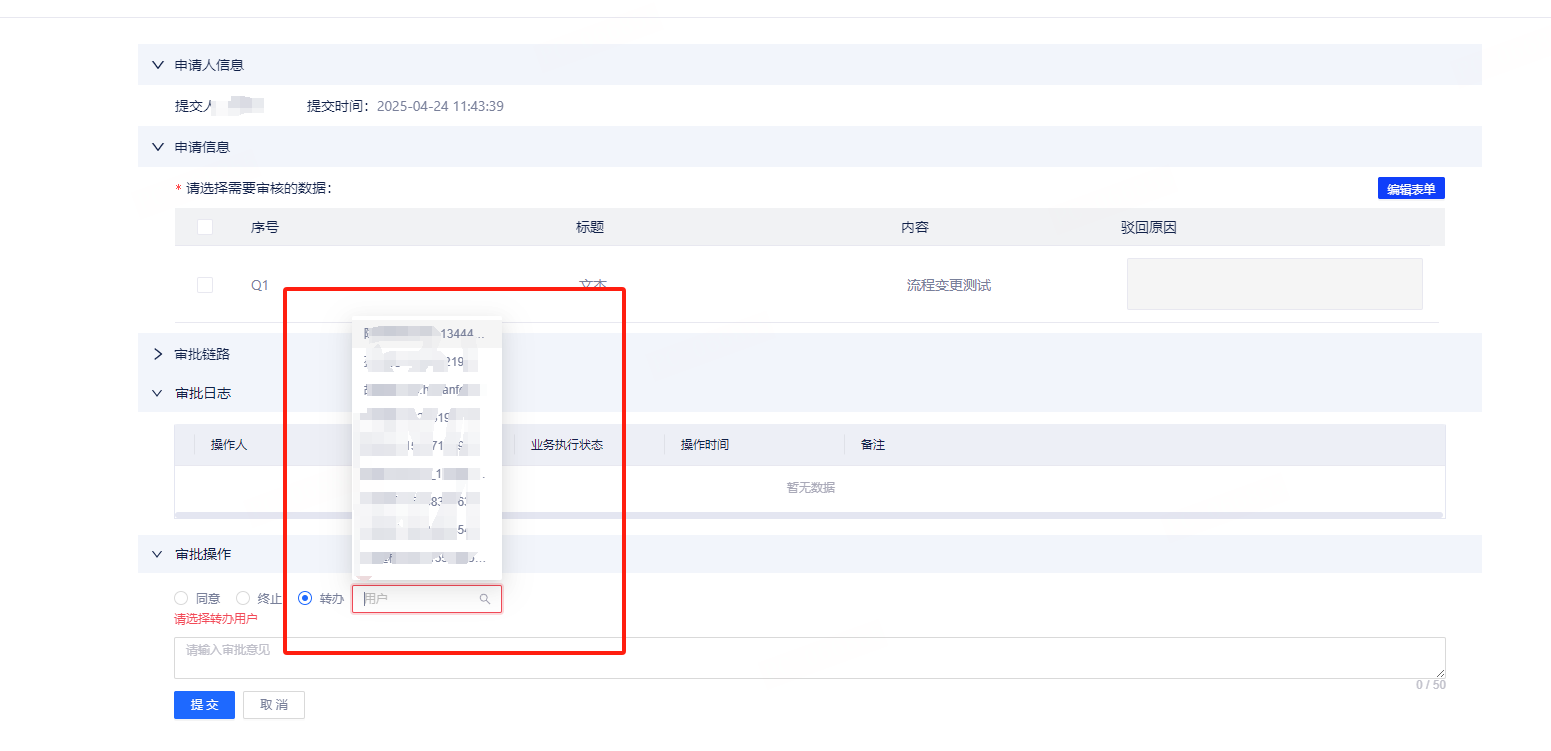Collapse the 审批操作 section chevron
The height and width of the screenshot is (751, 1551).
tap(157, 554)
